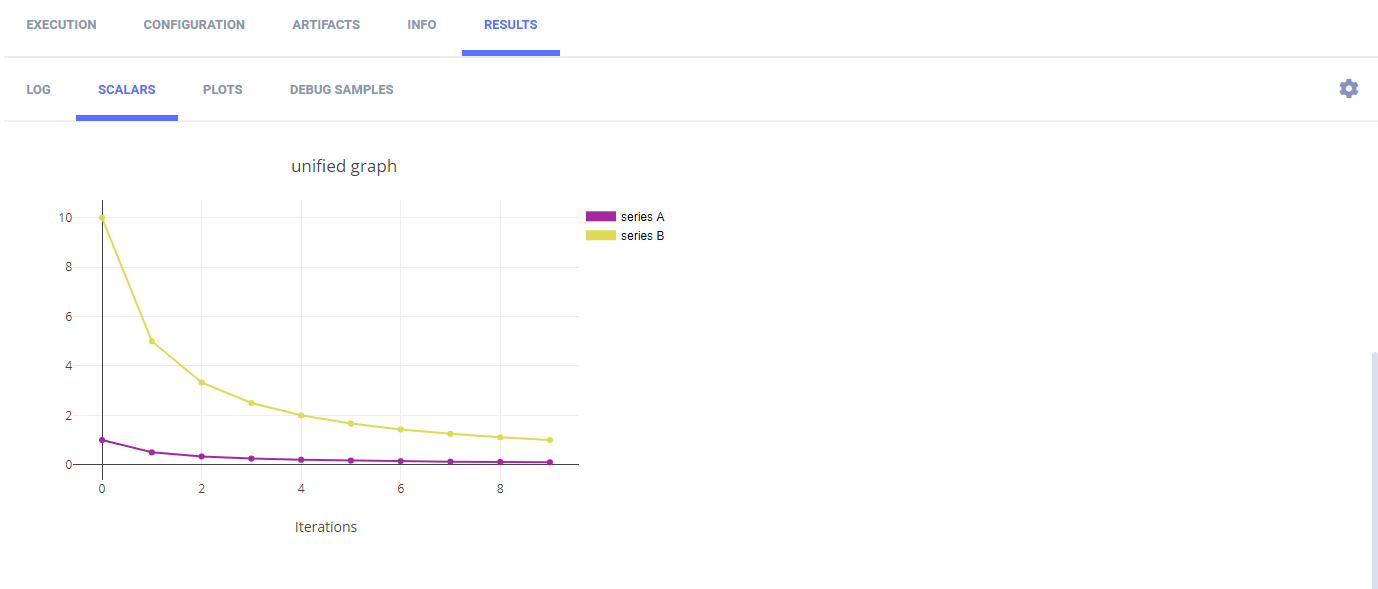Click series B last point at iteration 9

[x=550, y=440]
